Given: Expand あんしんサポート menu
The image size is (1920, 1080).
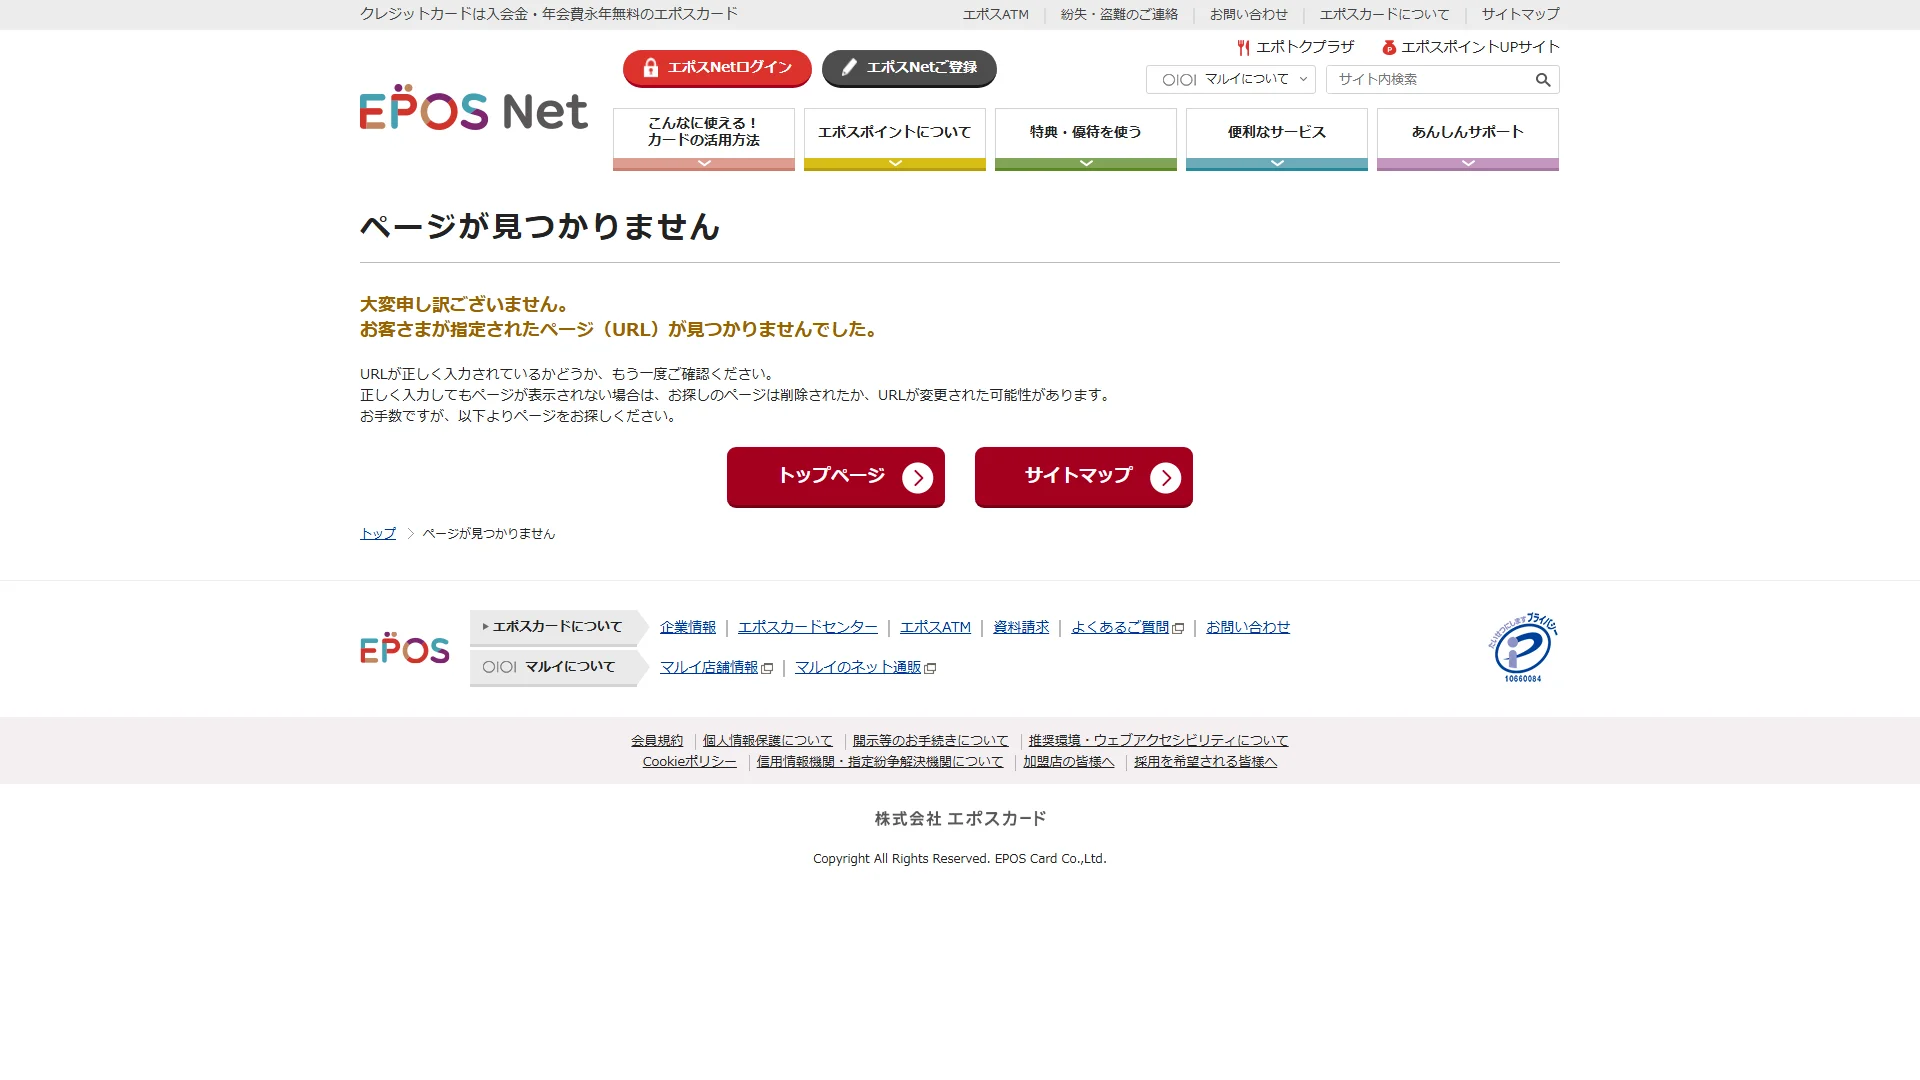Looking at the screenshot, I should tap(1468, 139).
